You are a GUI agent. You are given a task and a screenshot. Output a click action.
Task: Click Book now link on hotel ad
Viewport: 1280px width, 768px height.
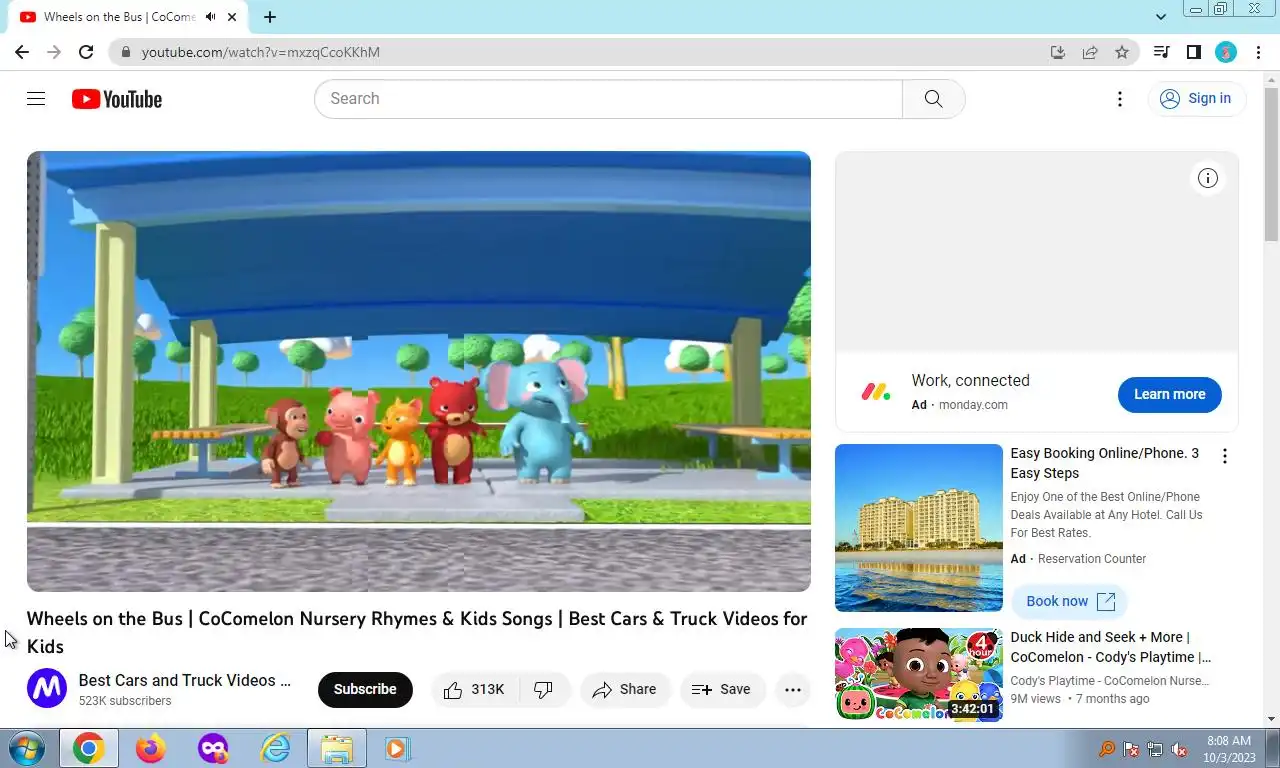tap(1070, 601)
